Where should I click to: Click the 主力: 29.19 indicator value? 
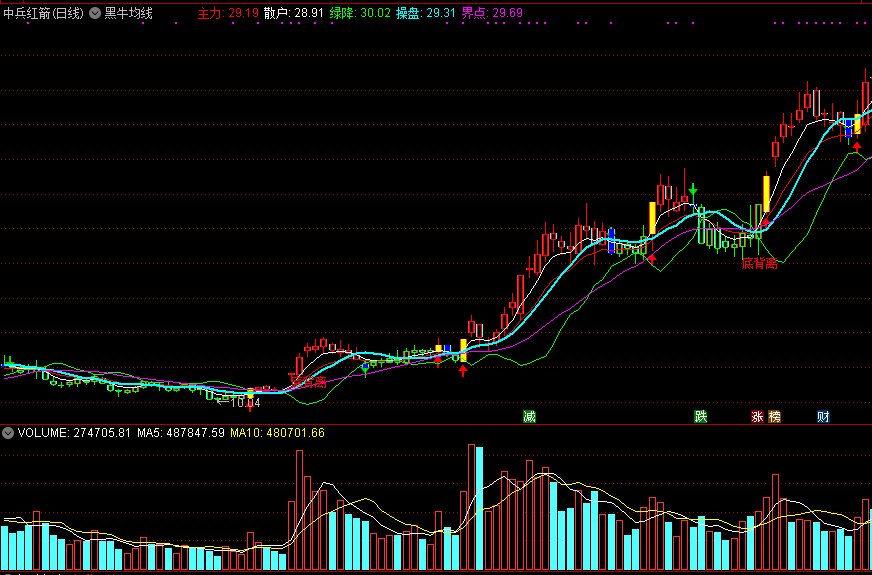[228, 13]
